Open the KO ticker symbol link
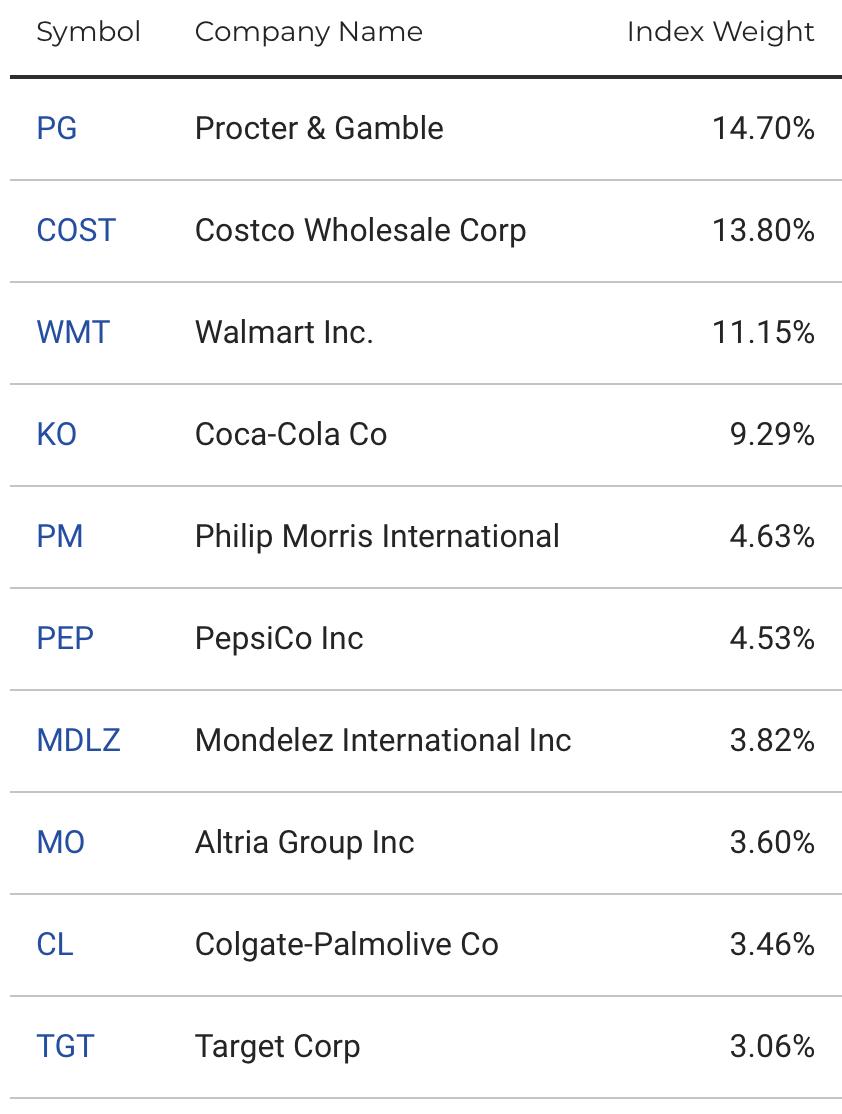The width and height of the screenshot is (842, 1114). [x=56, y=434]
